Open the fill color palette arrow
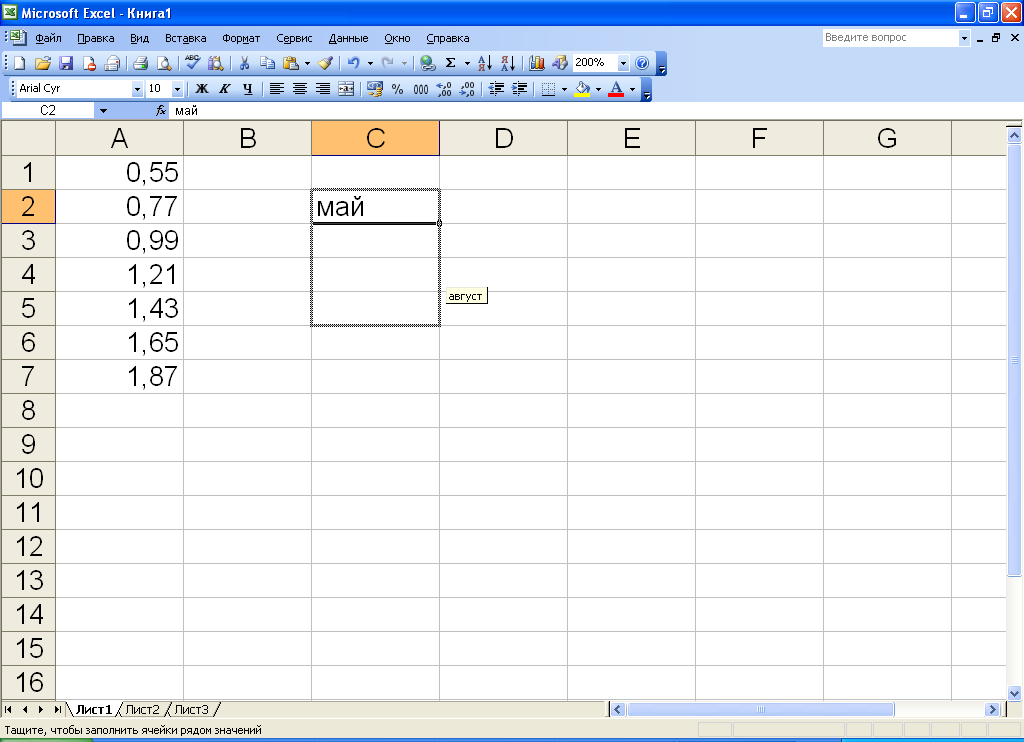The height and width of the screenshot is (742, 1024). 598,89
